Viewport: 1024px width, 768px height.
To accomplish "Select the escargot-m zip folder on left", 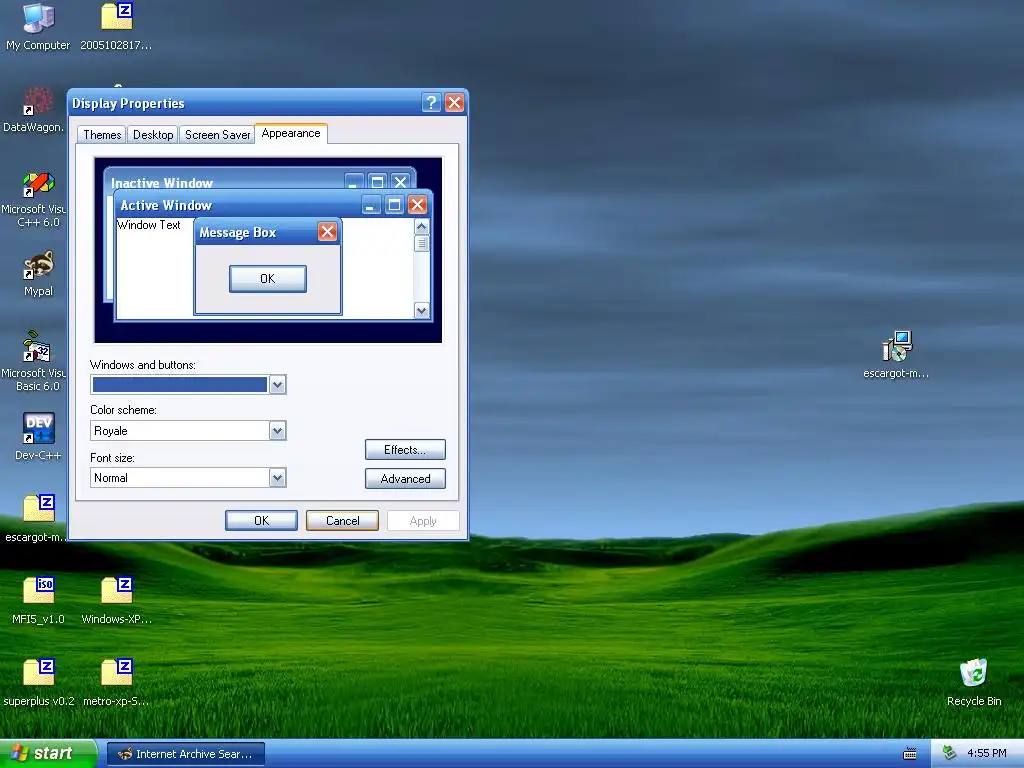I will [36, 518].
